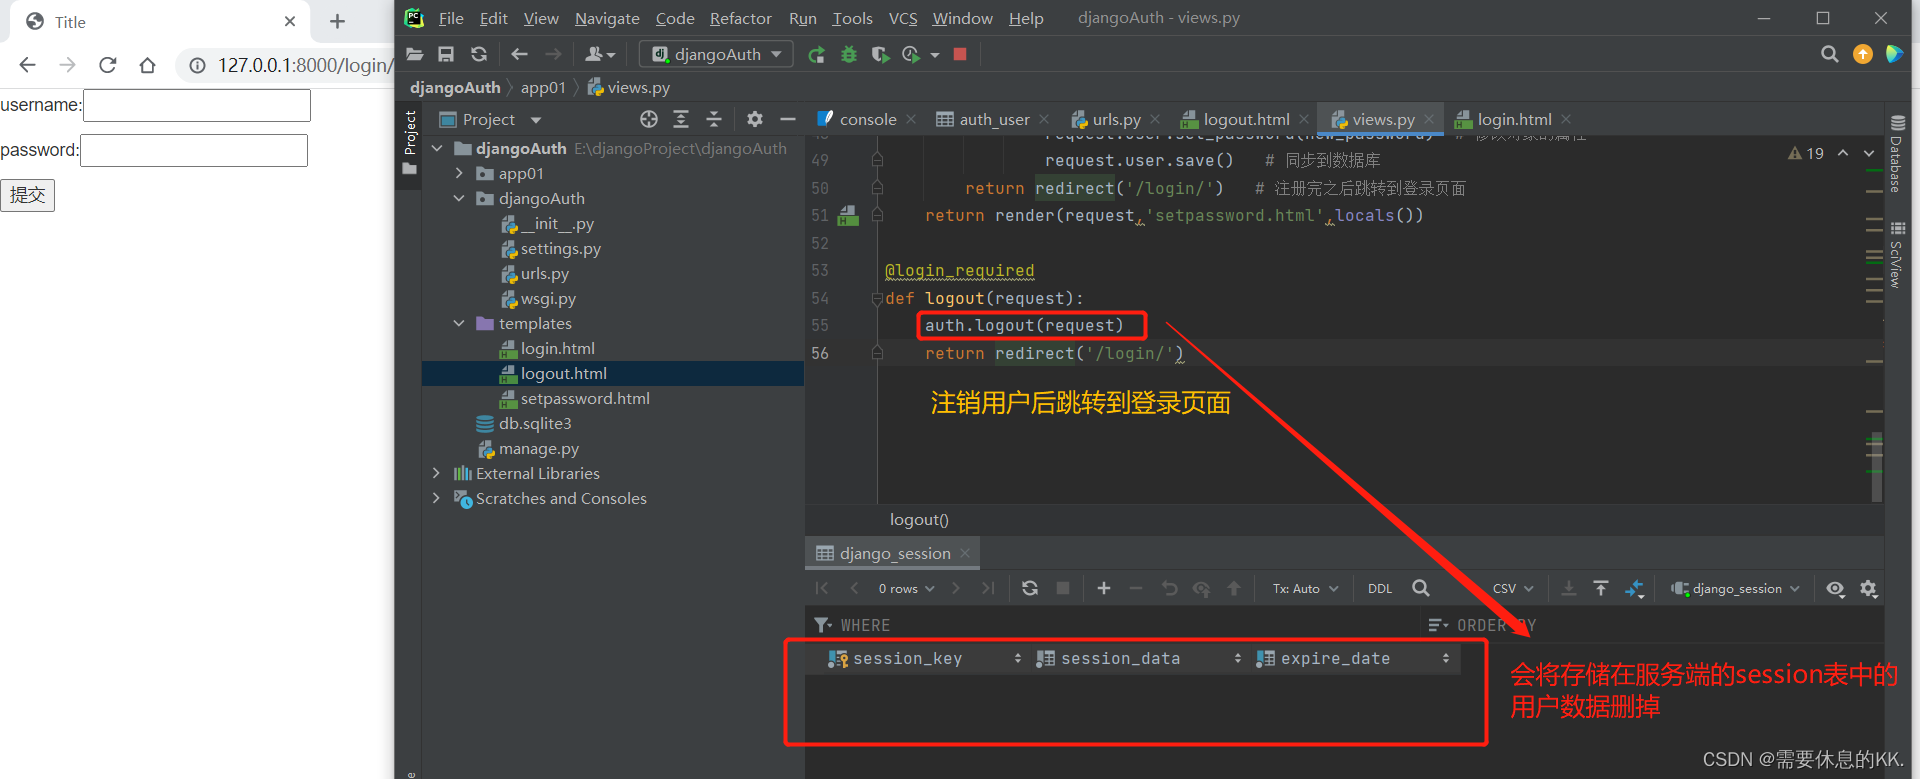
Task: Open the SciView tool window sidebar
Action: [1896, 255]
